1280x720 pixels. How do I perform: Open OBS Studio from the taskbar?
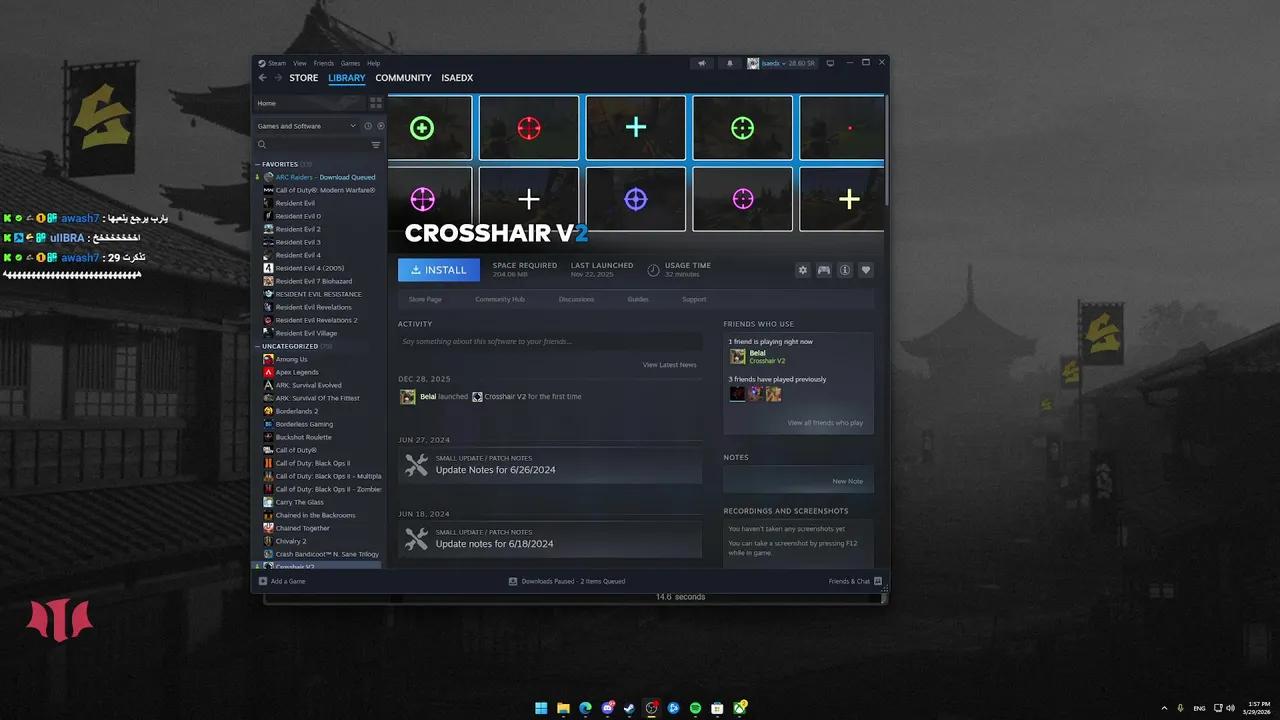(x=651, y=708)
